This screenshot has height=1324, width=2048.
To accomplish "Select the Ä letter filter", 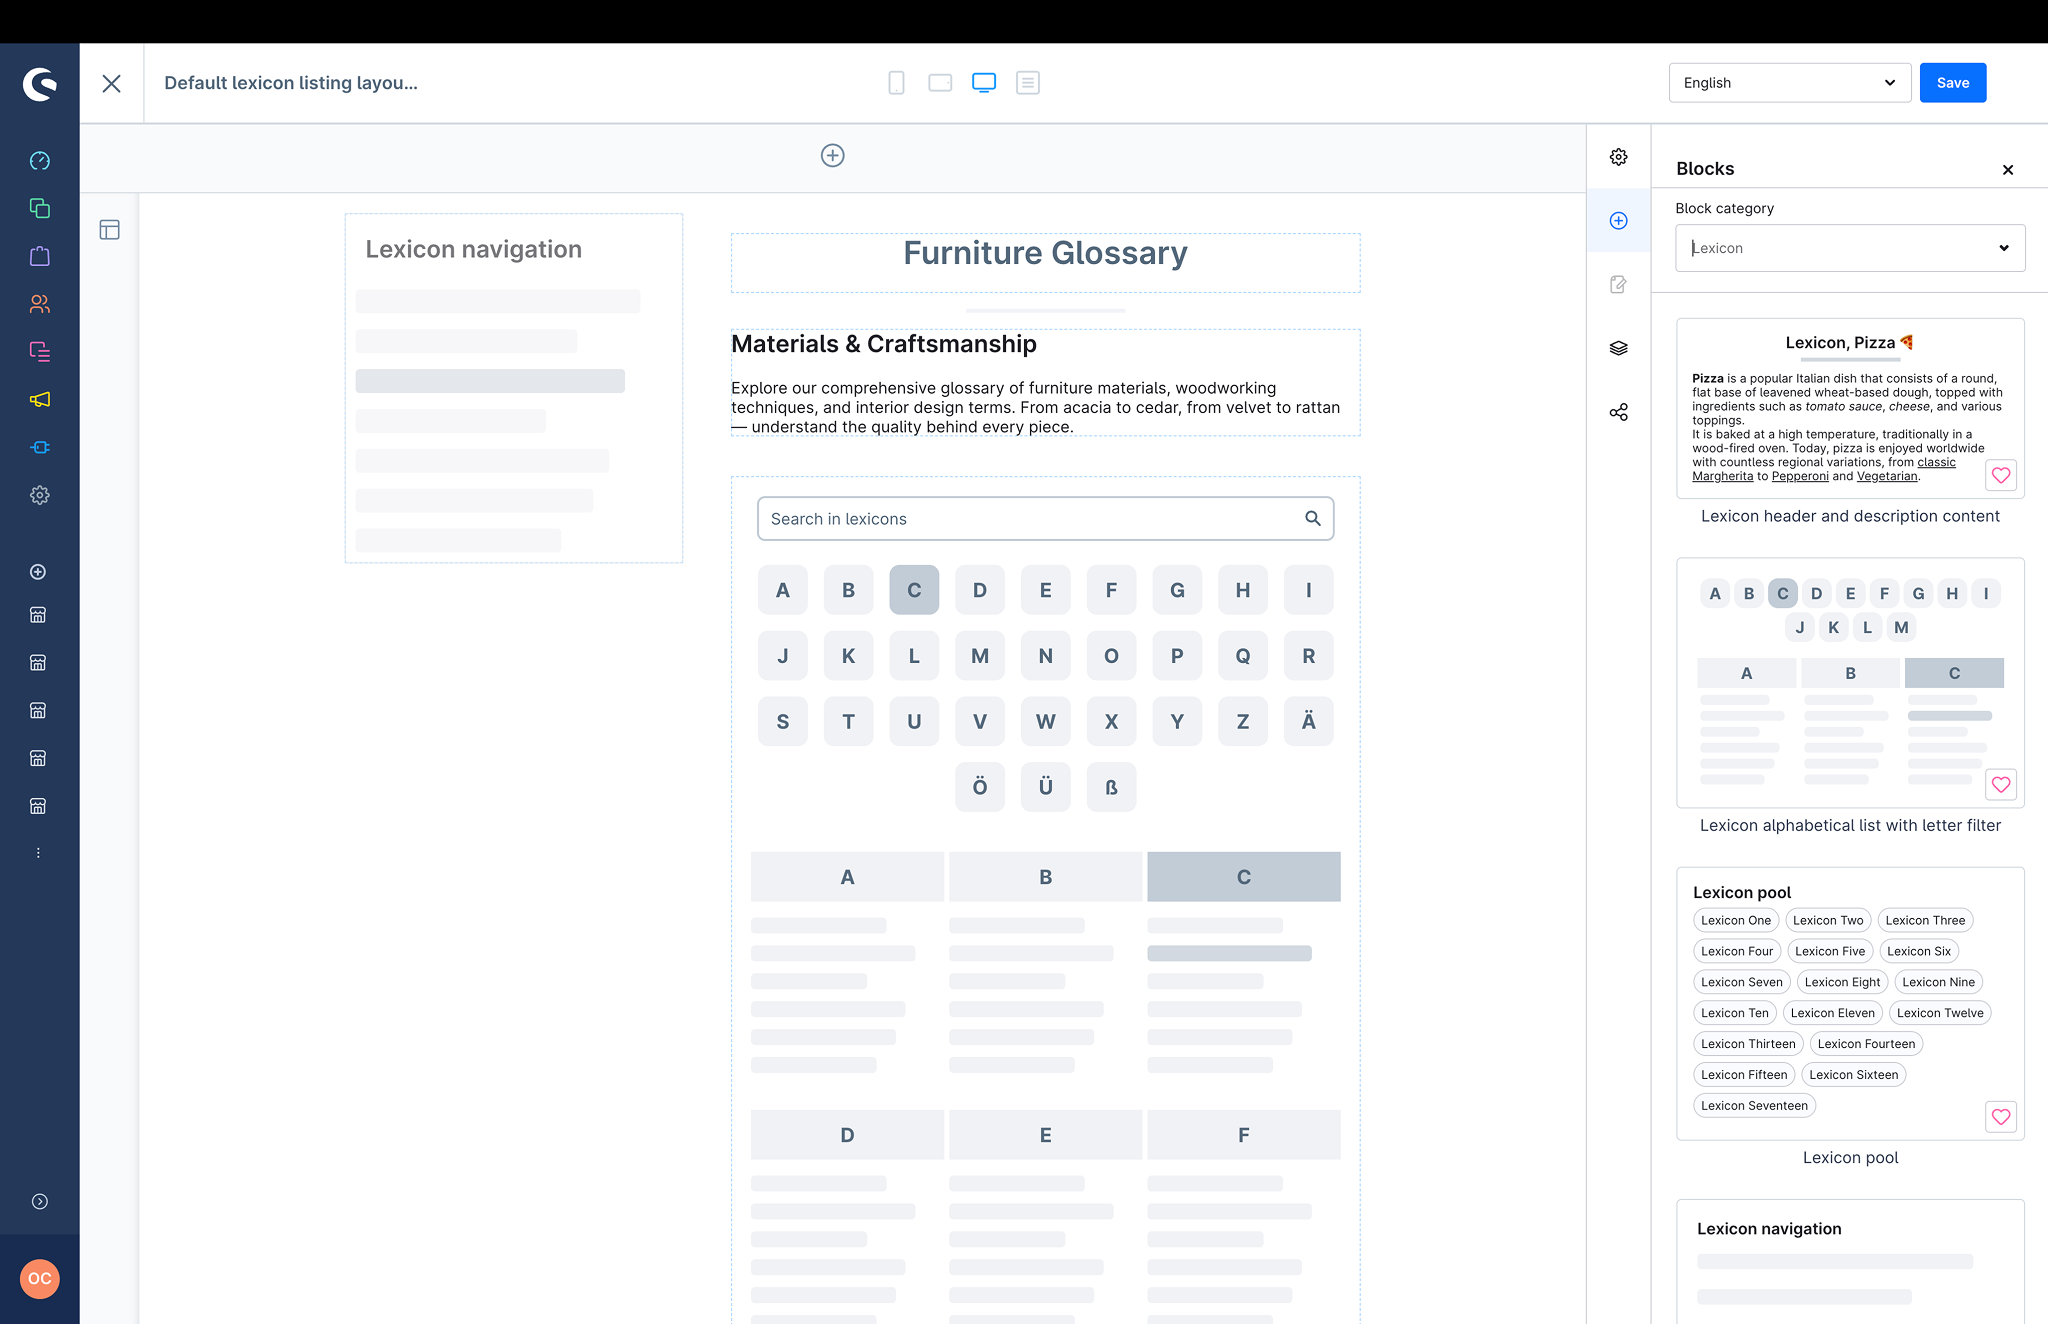I will pyautogui.click(x=1309, y=722).
